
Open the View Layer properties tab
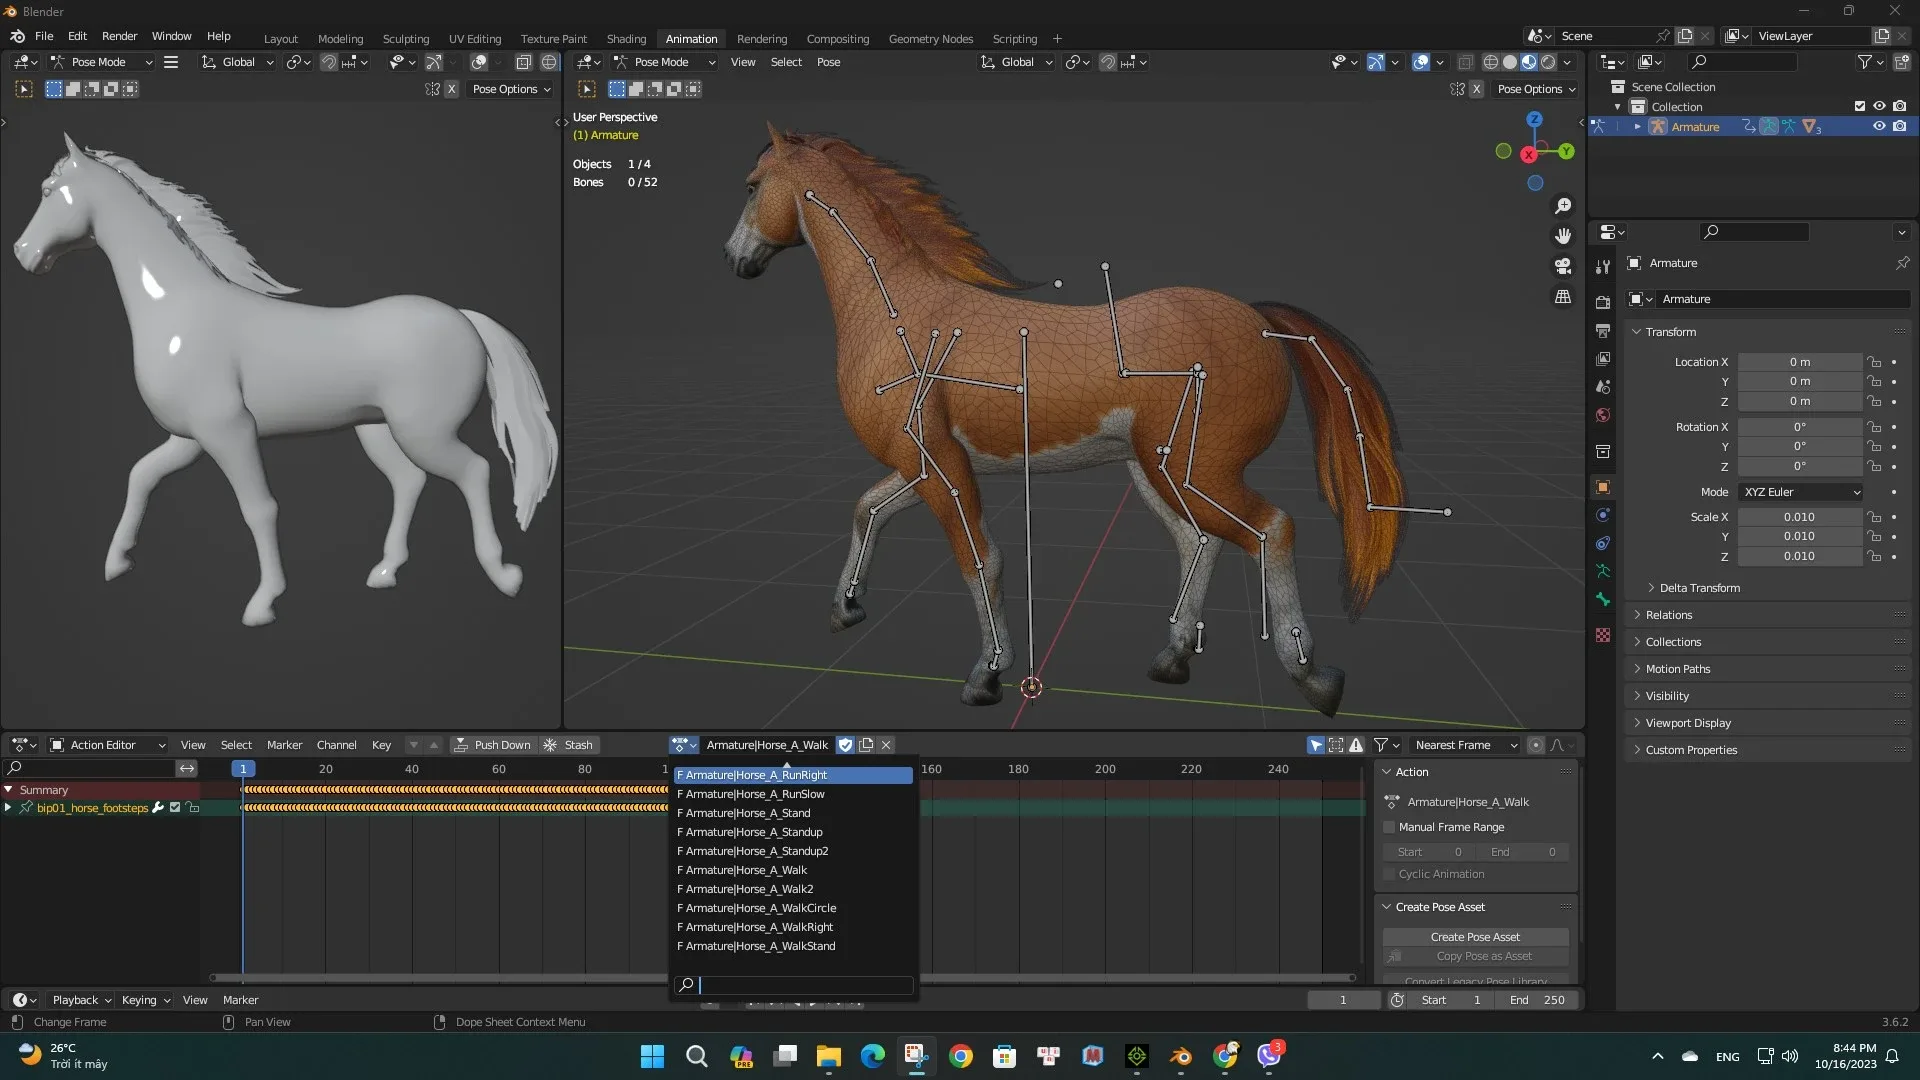(1603, 358)
